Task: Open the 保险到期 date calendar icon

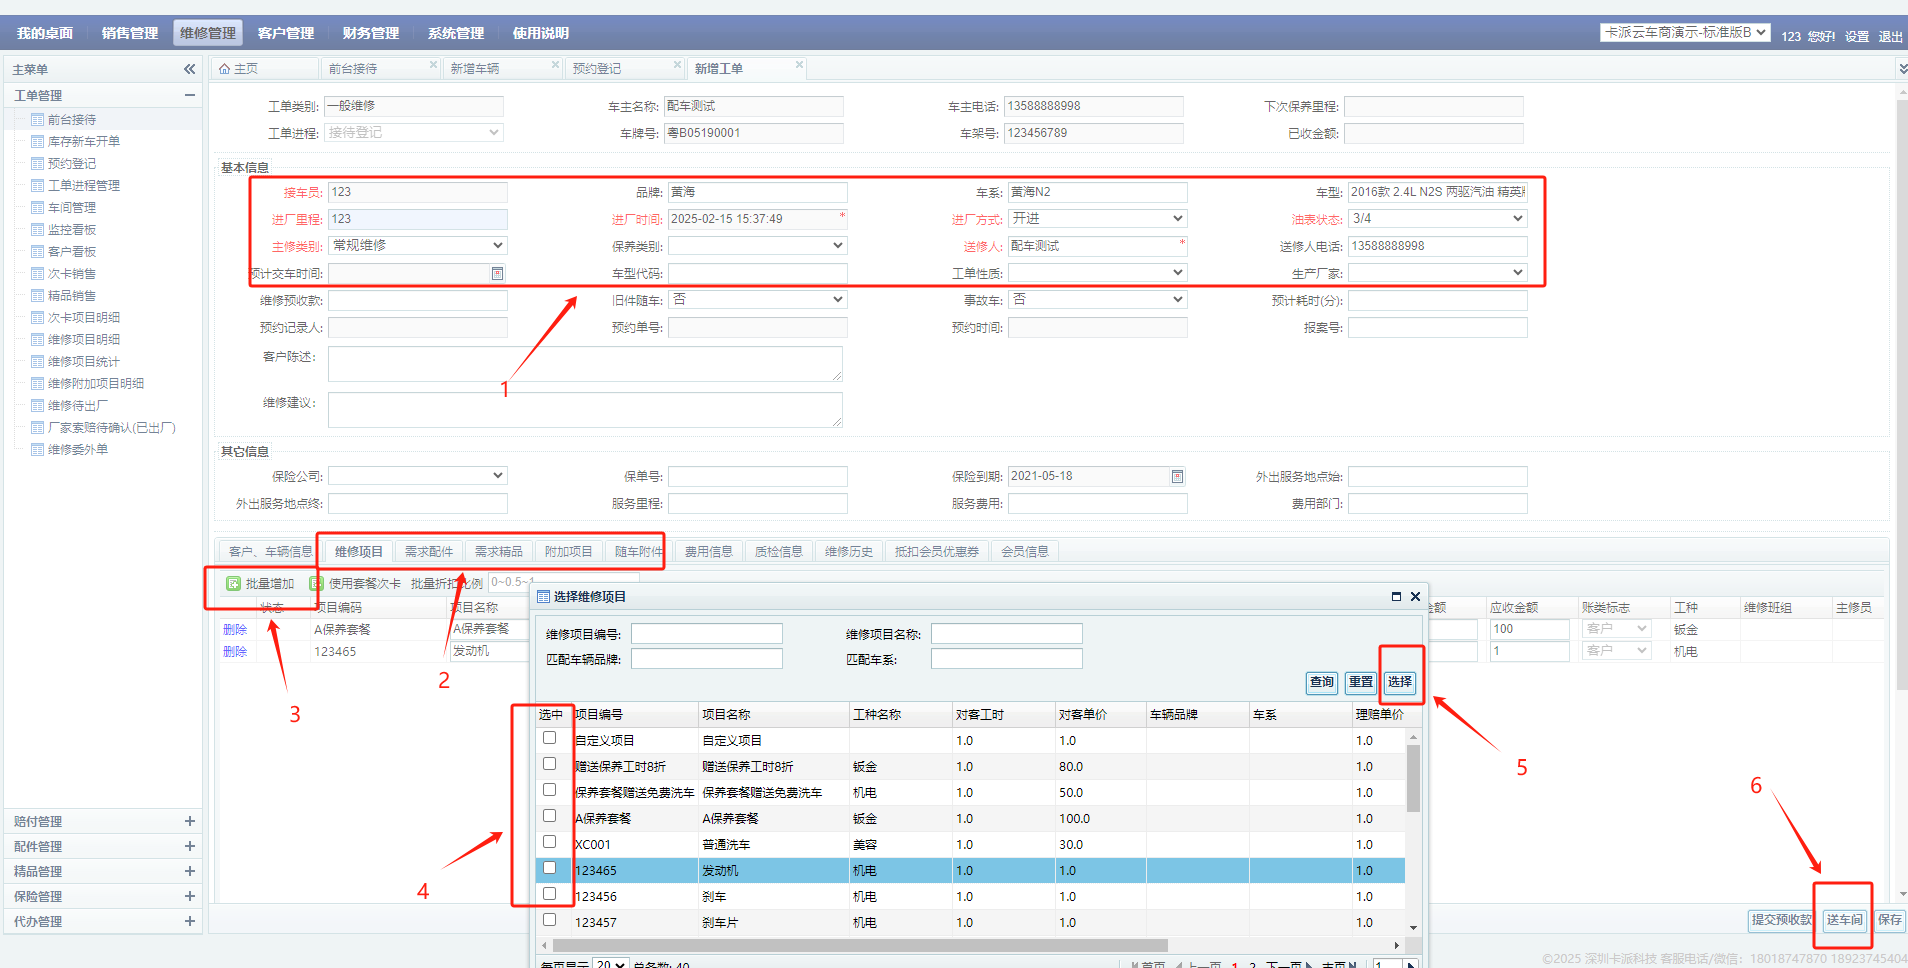Action: point(1177,476)
